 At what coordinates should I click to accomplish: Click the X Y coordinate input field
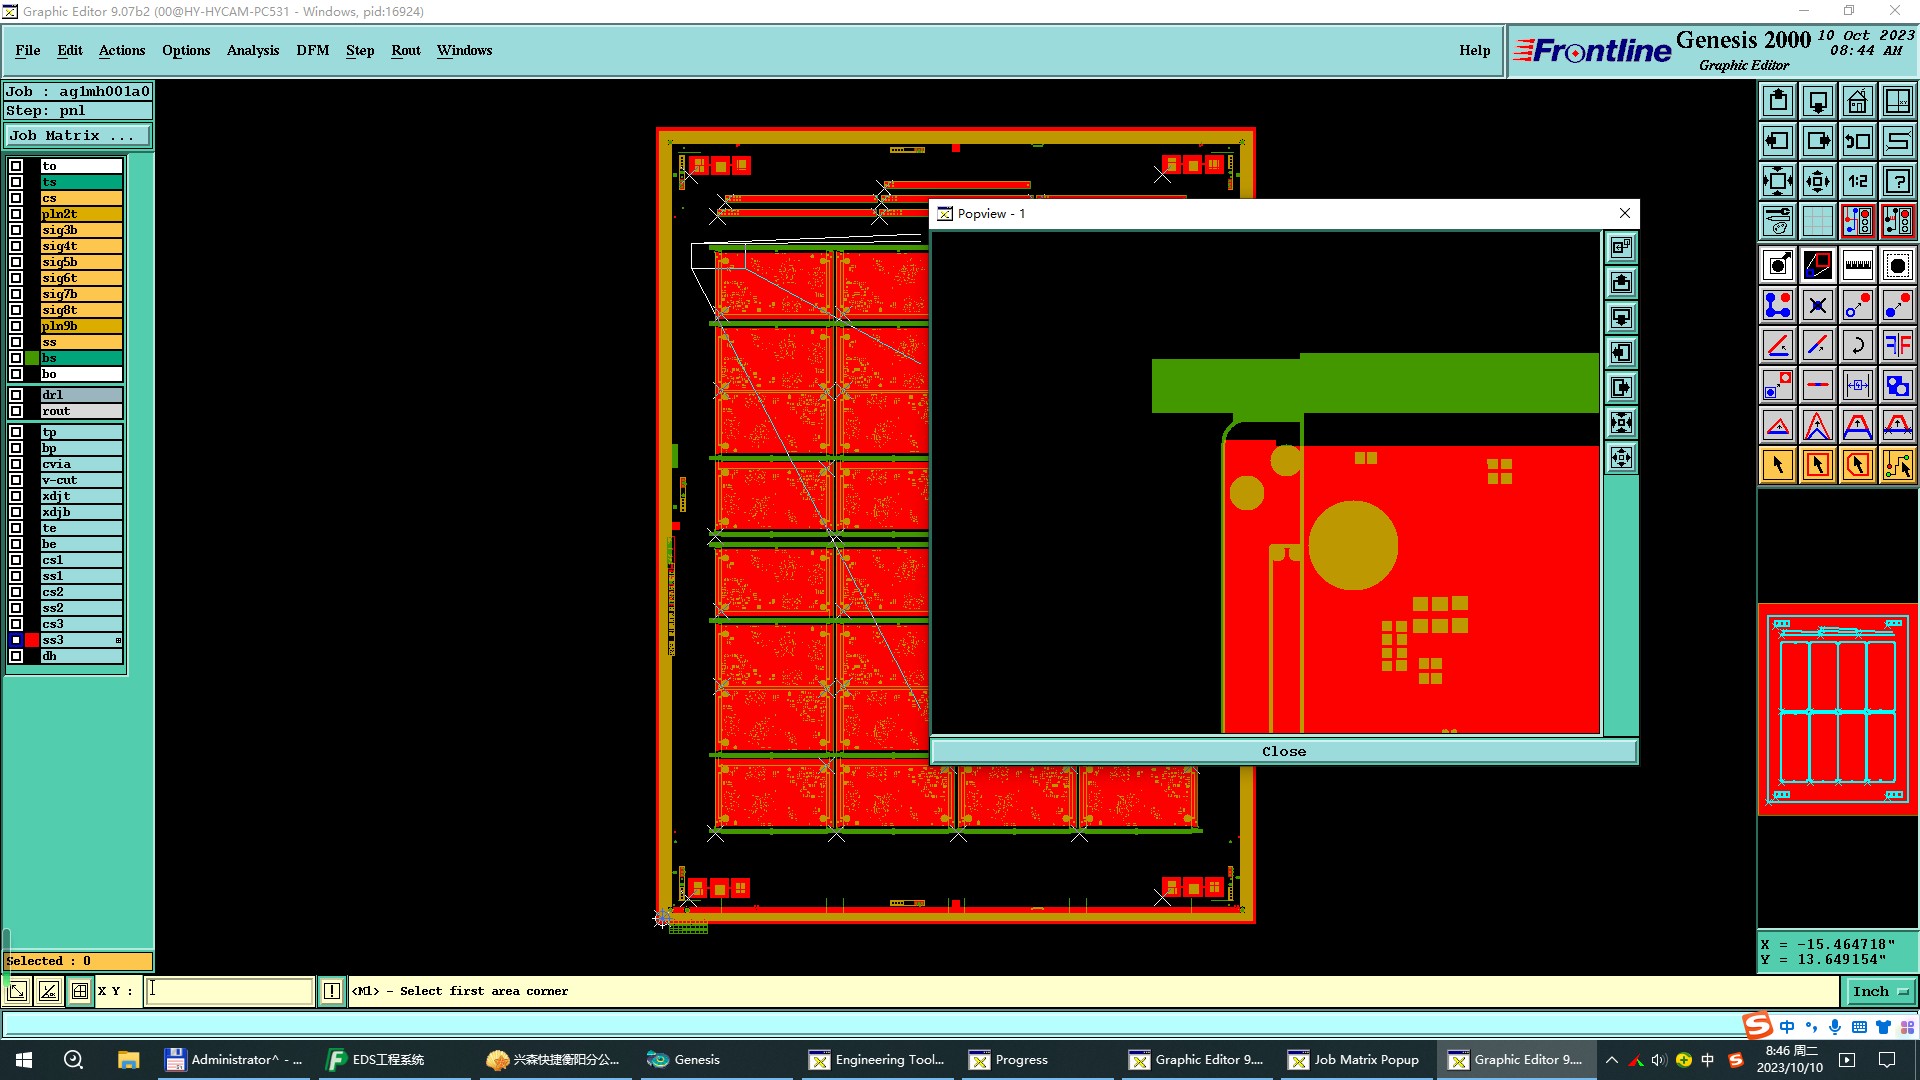click(230, 991)
